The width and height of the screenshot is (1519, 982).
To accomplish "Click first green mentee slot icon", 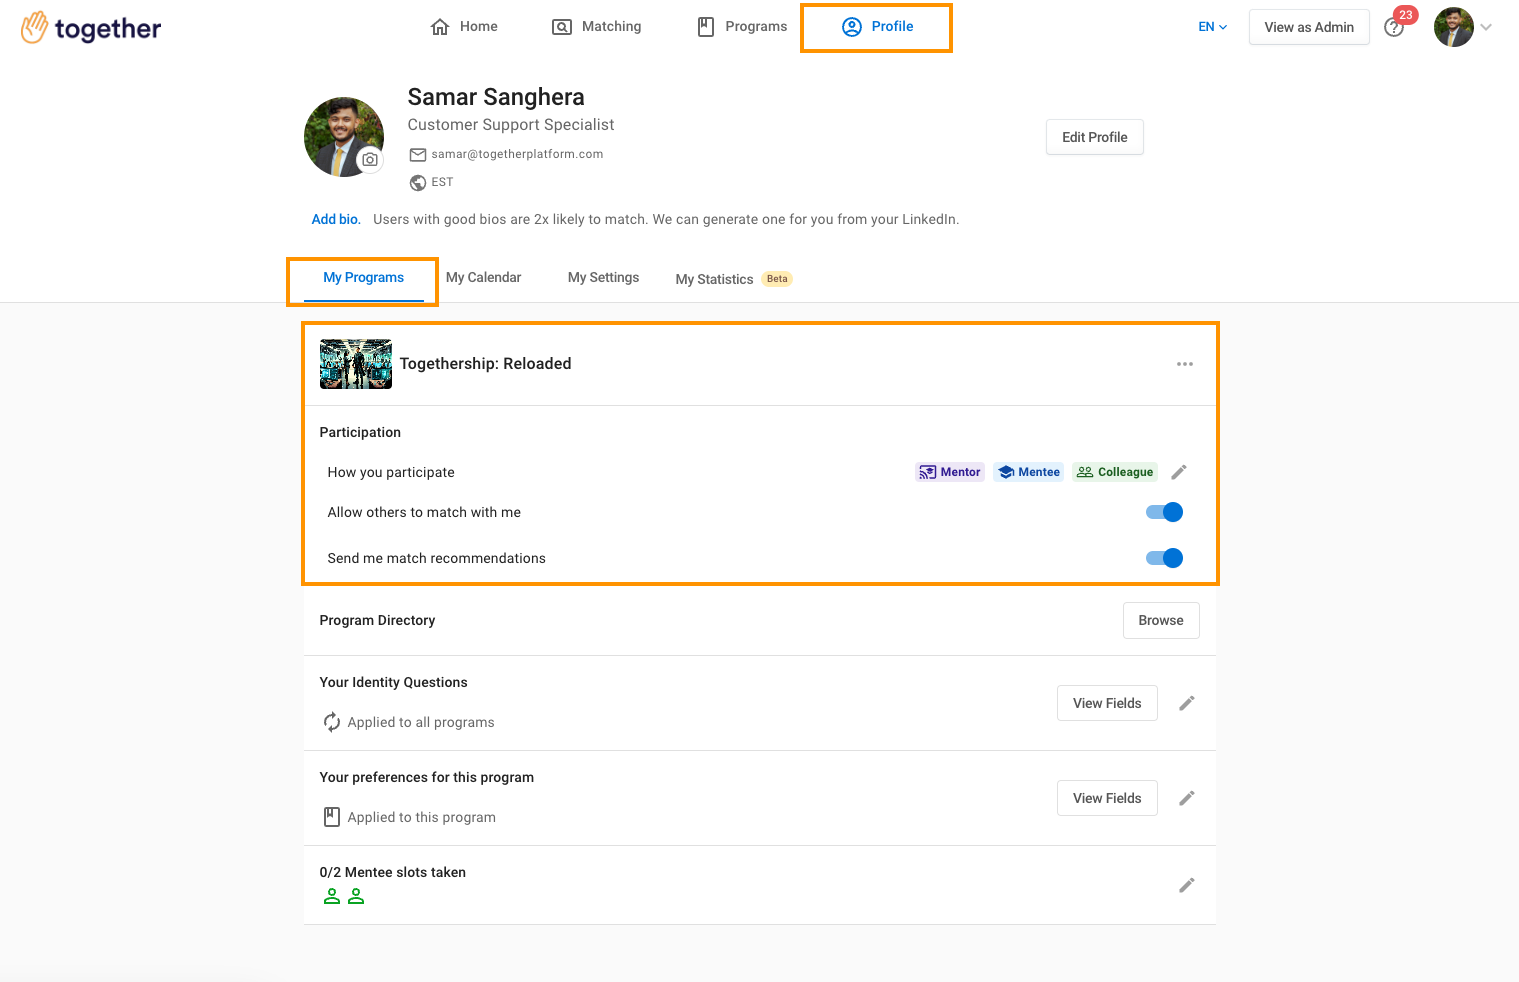I will click(x=332, y=896).
